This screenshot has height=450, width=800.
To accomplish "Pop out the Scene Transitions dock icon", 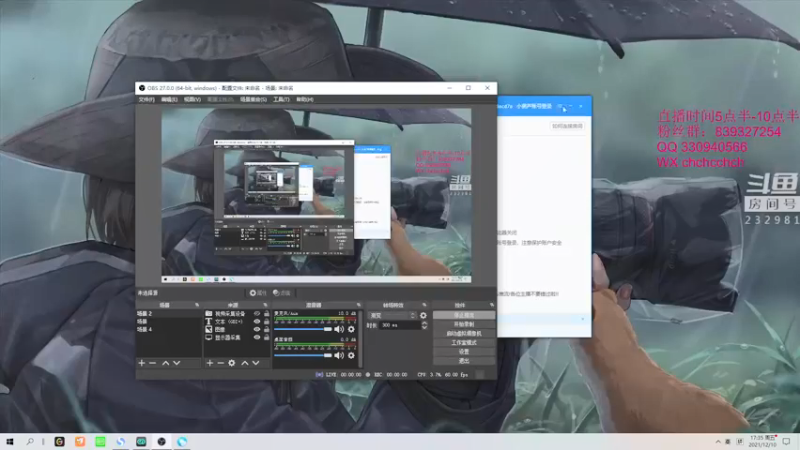I will point(424,305).
